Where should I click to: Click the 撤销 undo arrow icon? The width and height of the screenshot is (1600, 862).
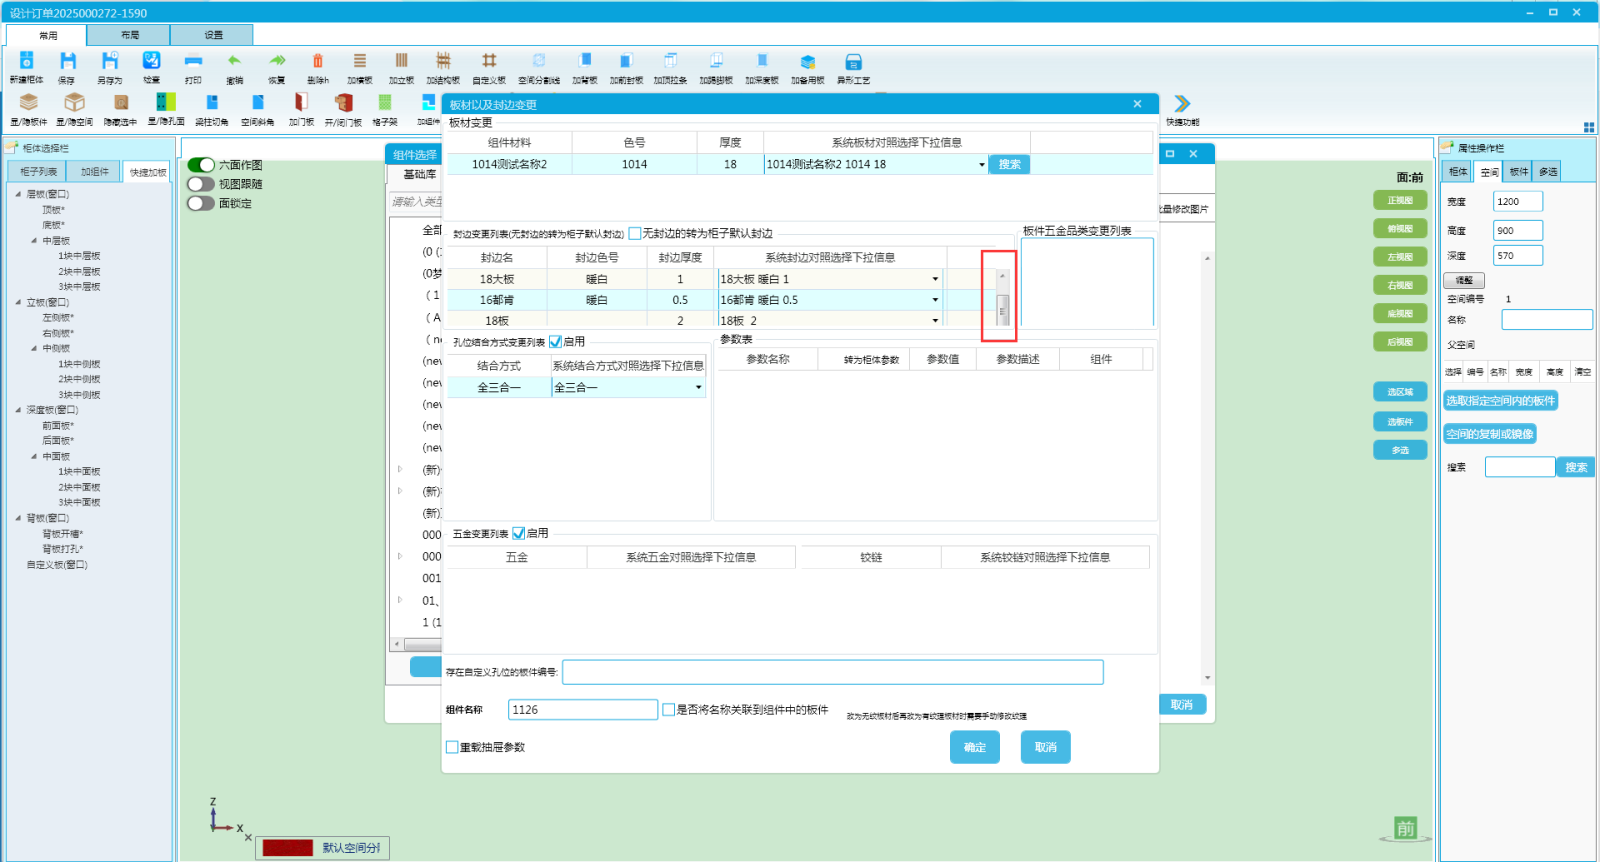[234, 62]
